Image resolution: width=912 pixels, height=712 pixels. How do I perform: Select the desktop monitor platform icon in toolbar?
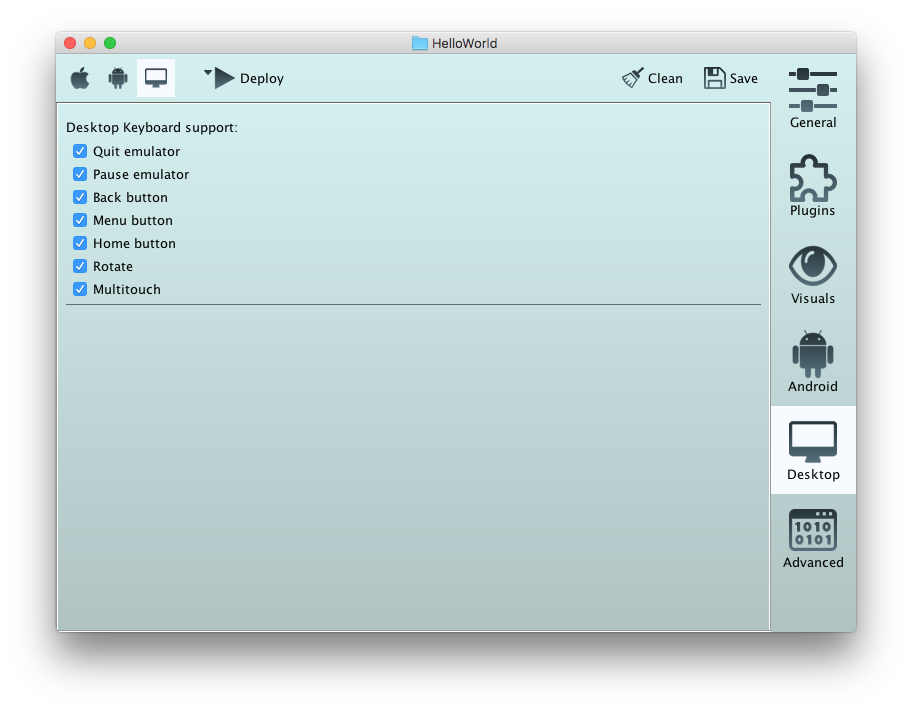(156, 78)
